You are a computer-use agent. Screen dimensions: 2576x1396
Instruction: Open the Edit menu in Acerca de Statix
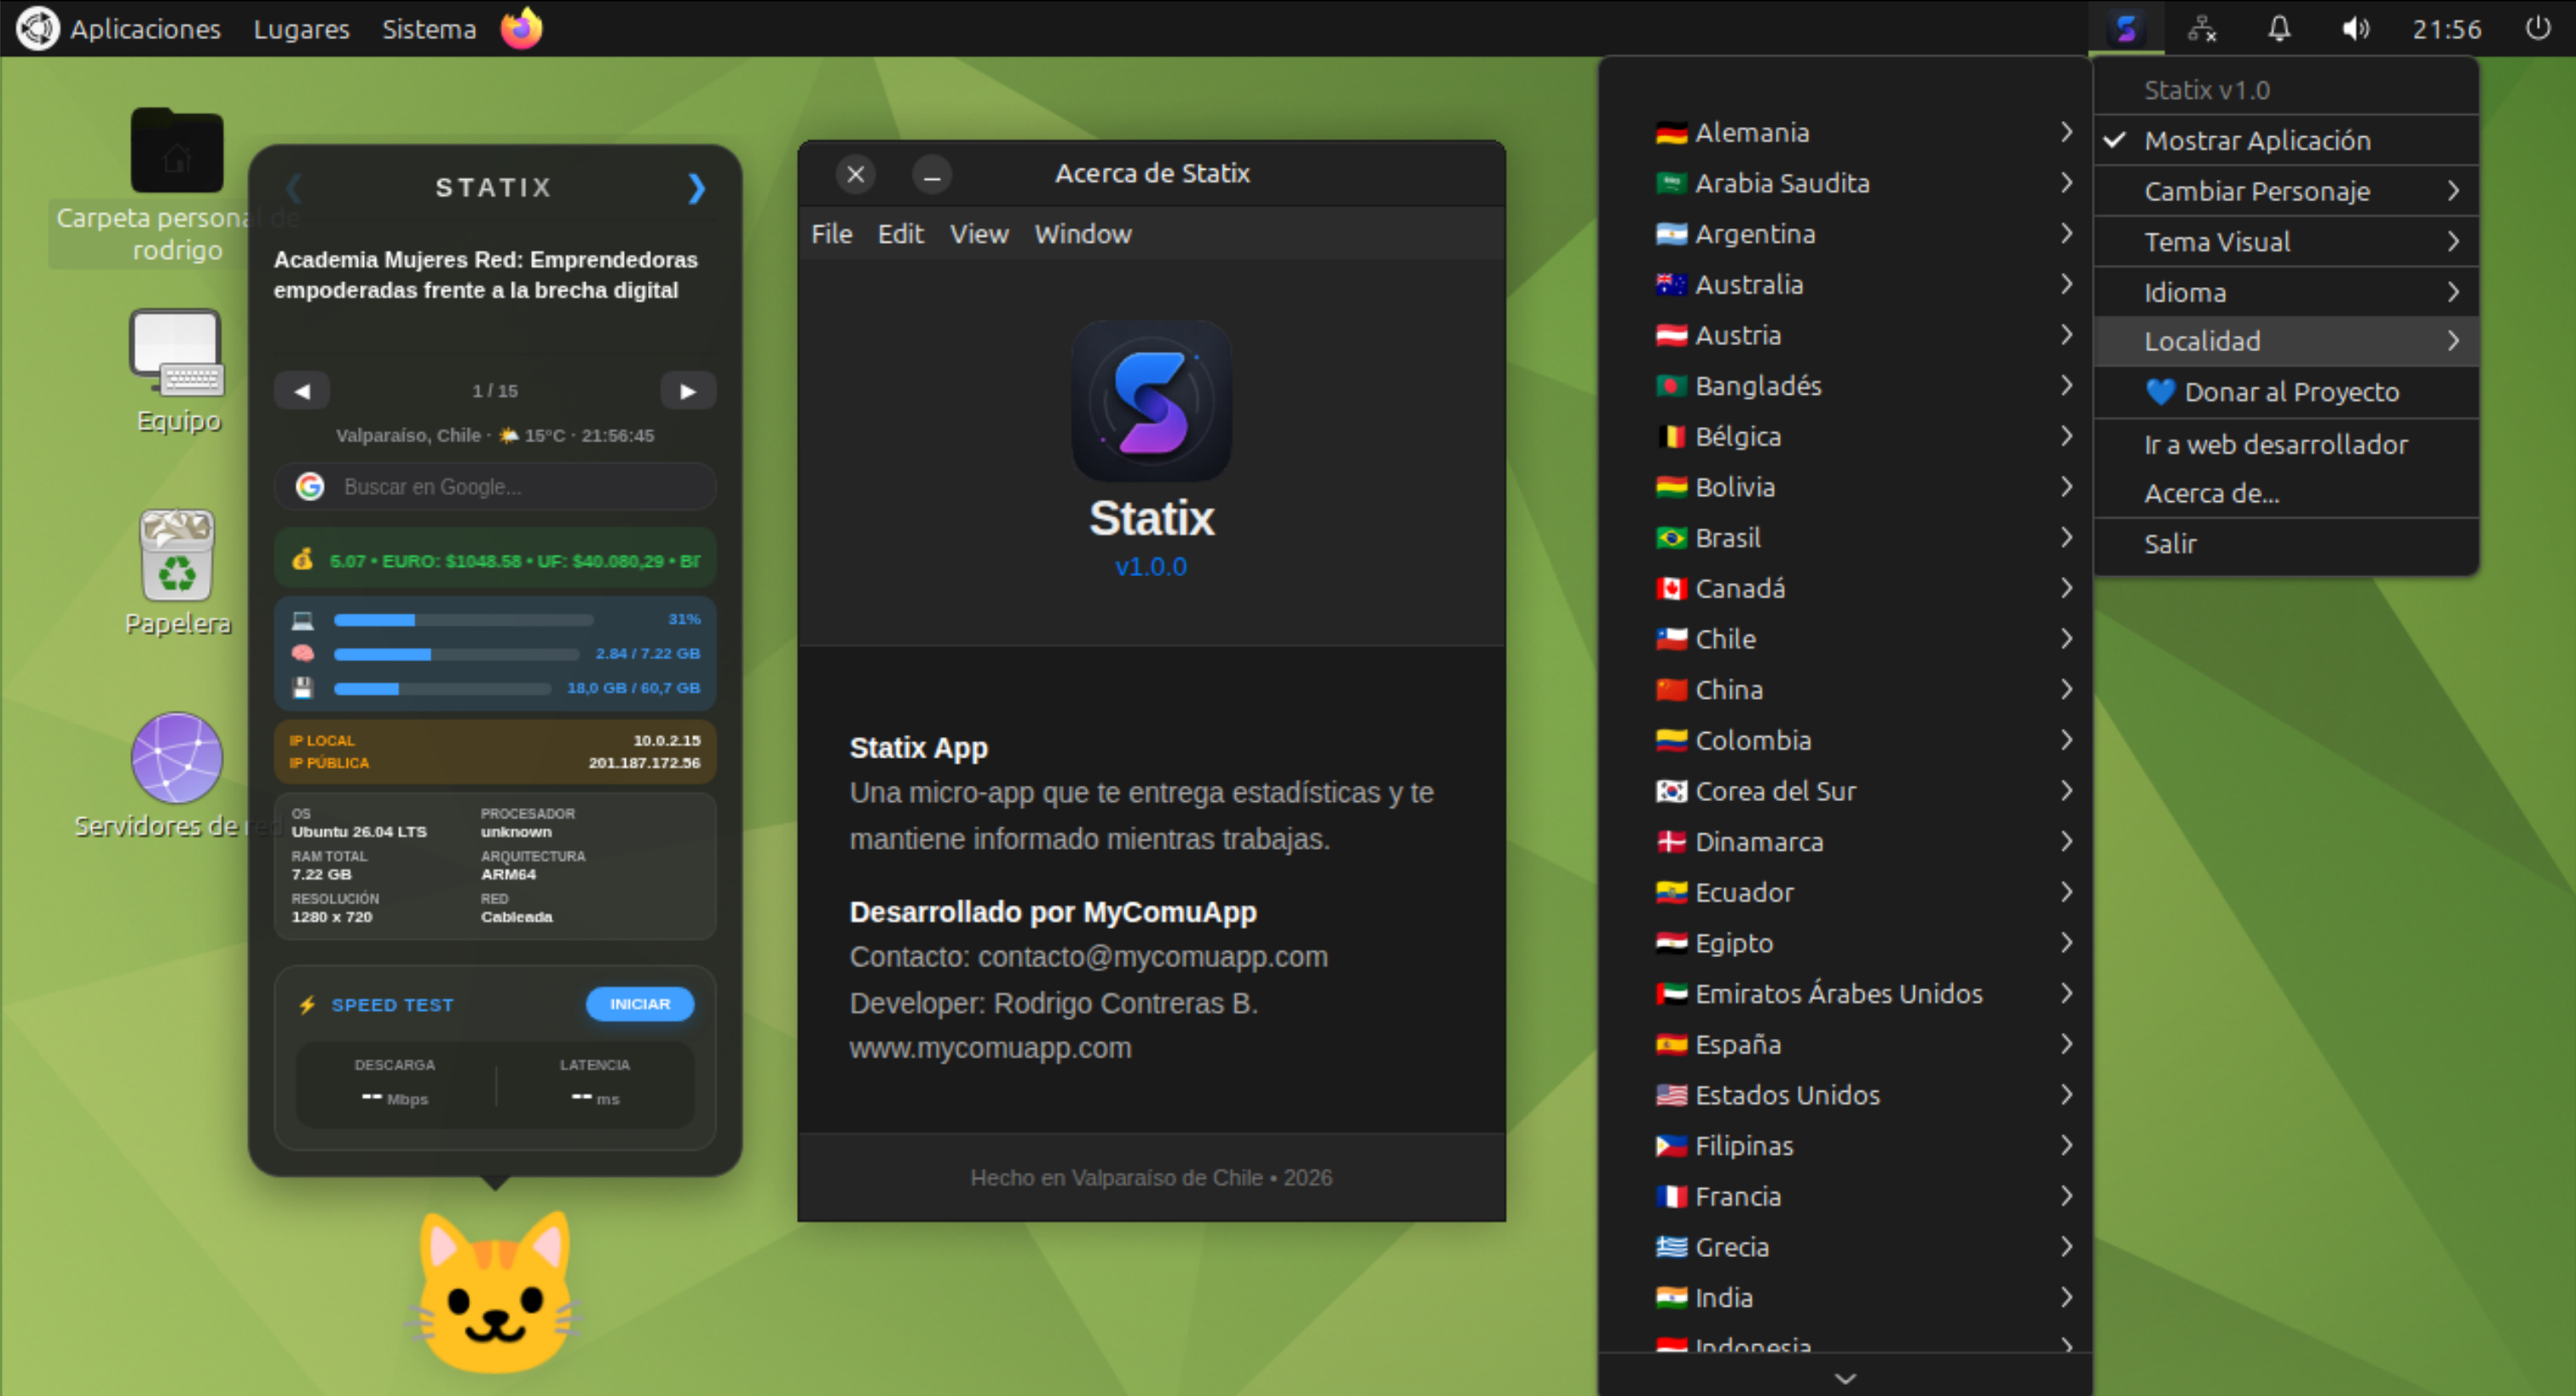[x=900, y=234]
